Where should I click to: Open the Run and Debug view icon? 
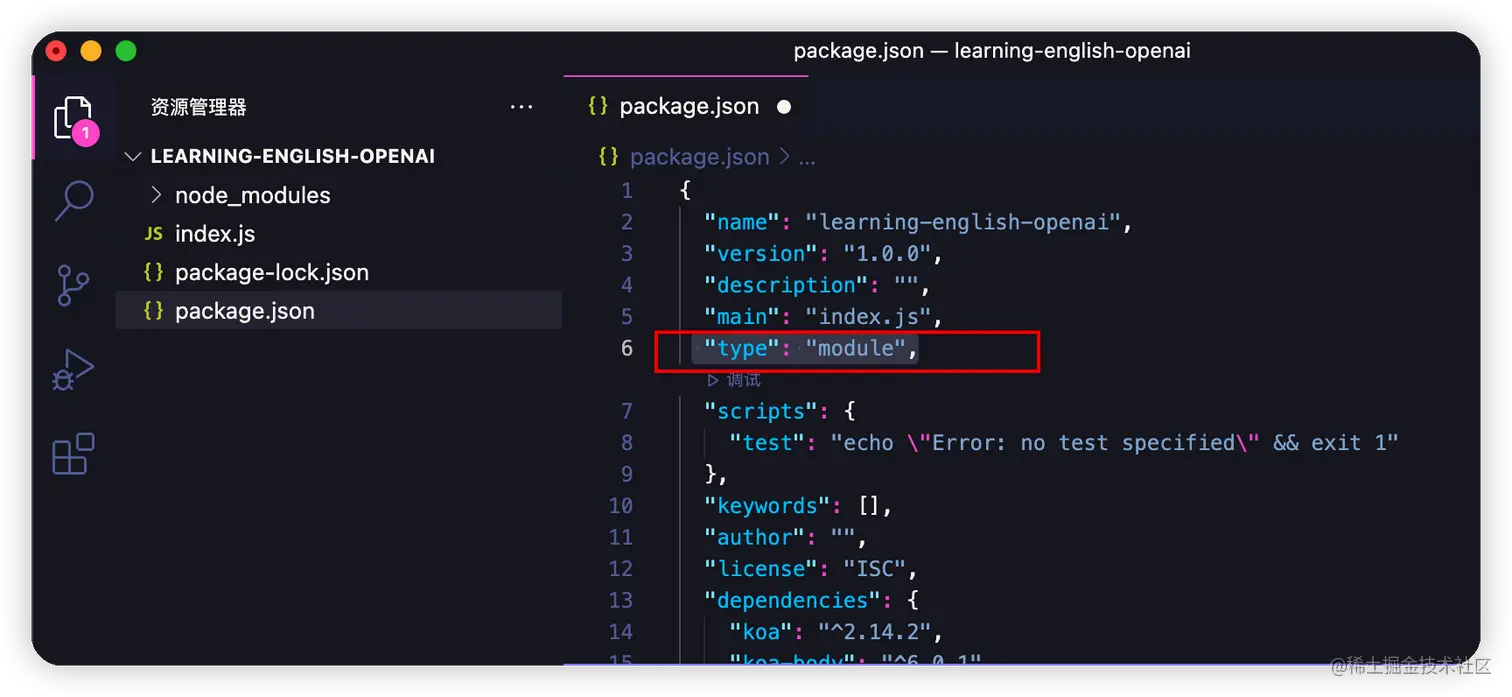pyautogui.click(x=73, y=369)
